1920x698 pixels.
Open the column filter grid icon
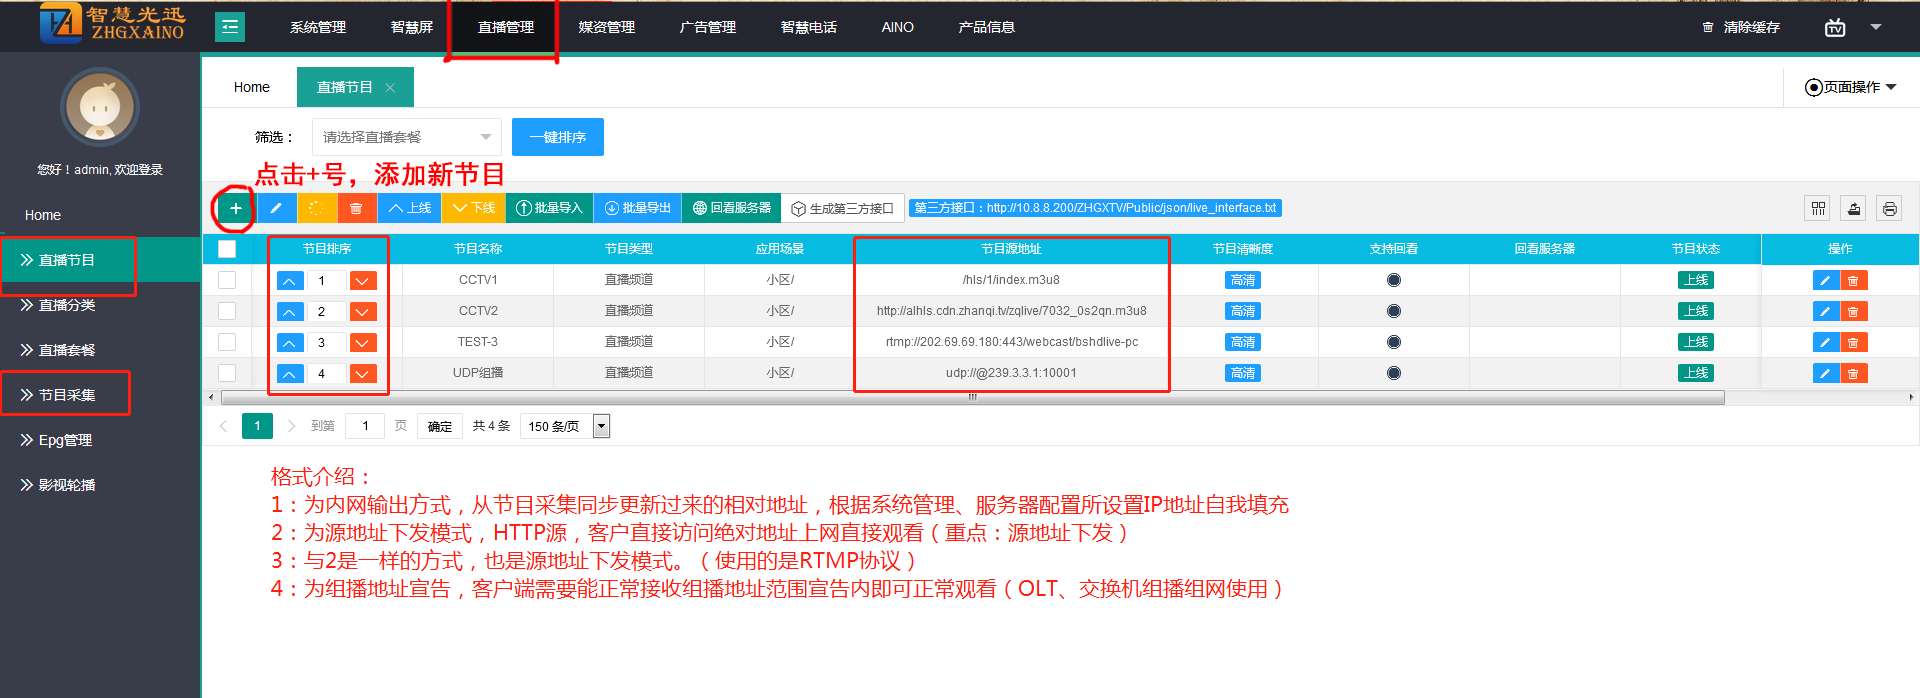(x=1818, y=208)
